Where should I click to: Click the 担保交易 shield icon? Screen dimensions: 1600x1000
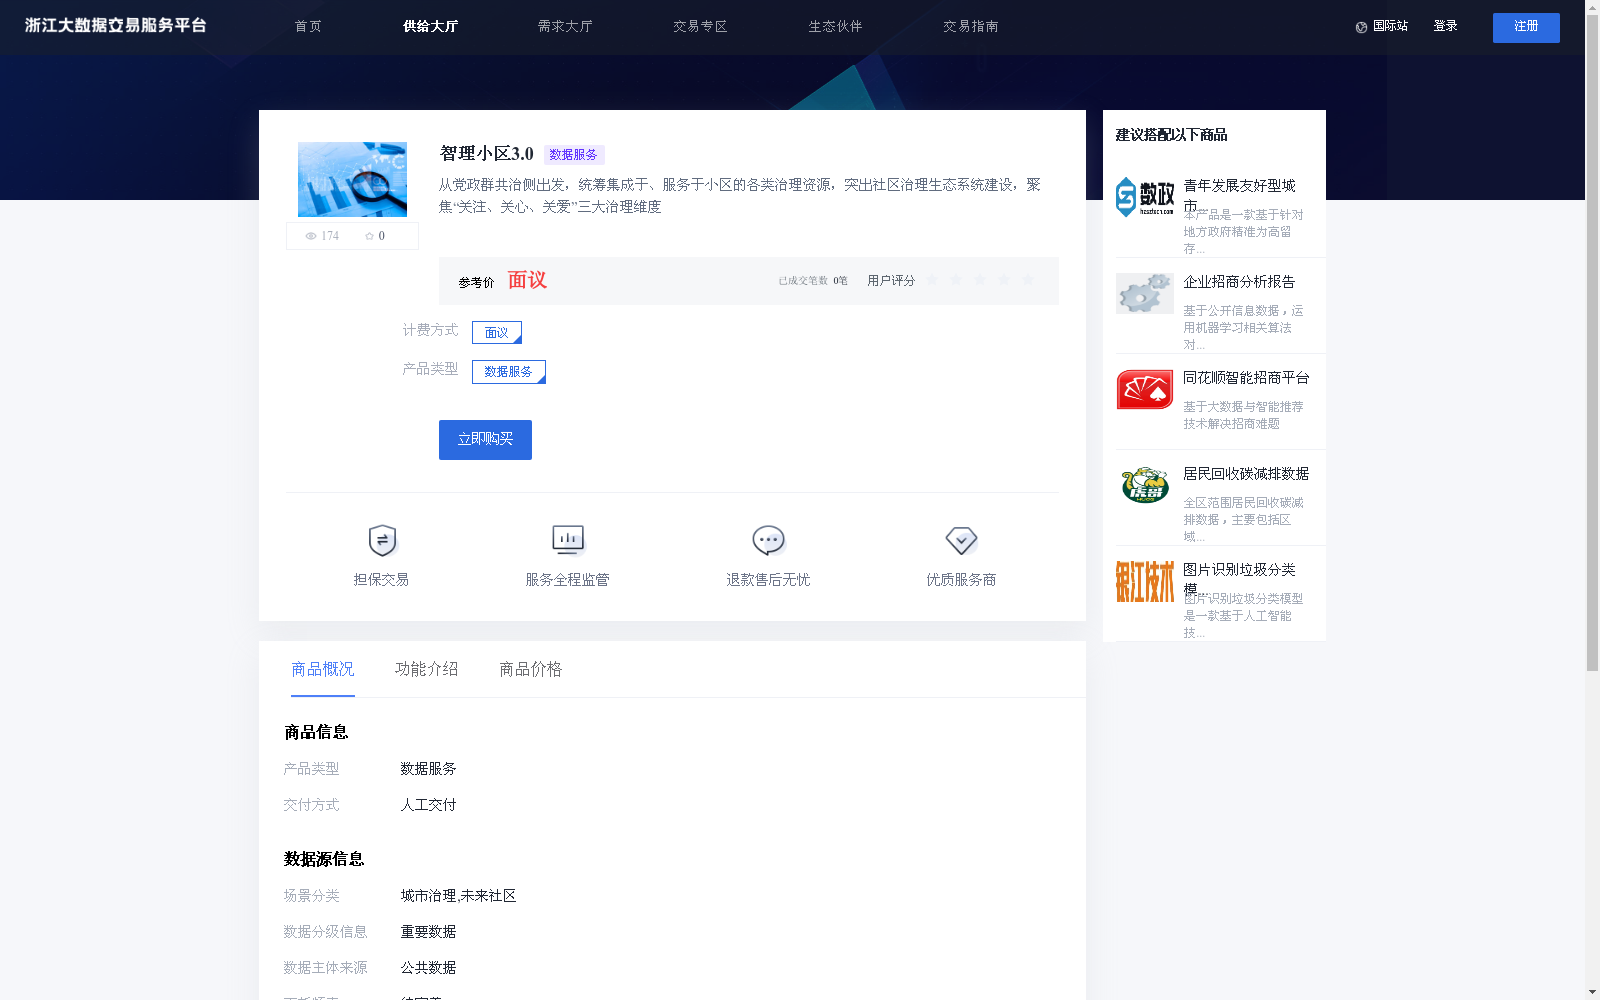pyautogui.click(x=382, y=540)
